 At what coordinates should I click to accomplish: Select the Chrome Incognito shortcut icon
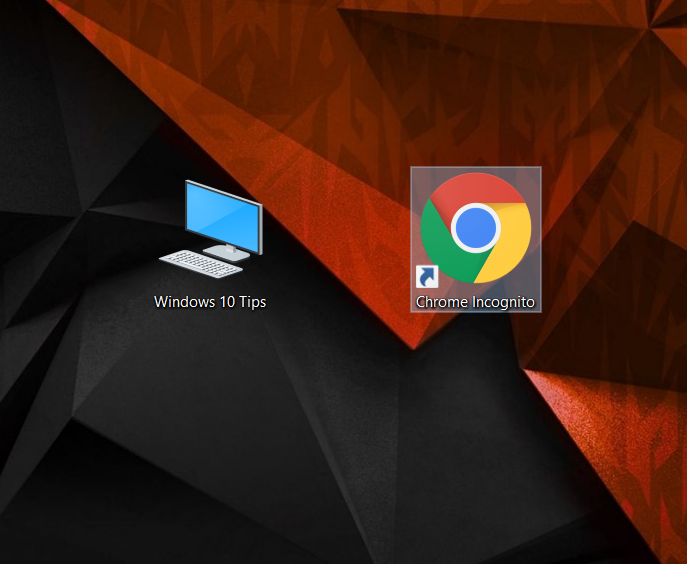(476, 228)
